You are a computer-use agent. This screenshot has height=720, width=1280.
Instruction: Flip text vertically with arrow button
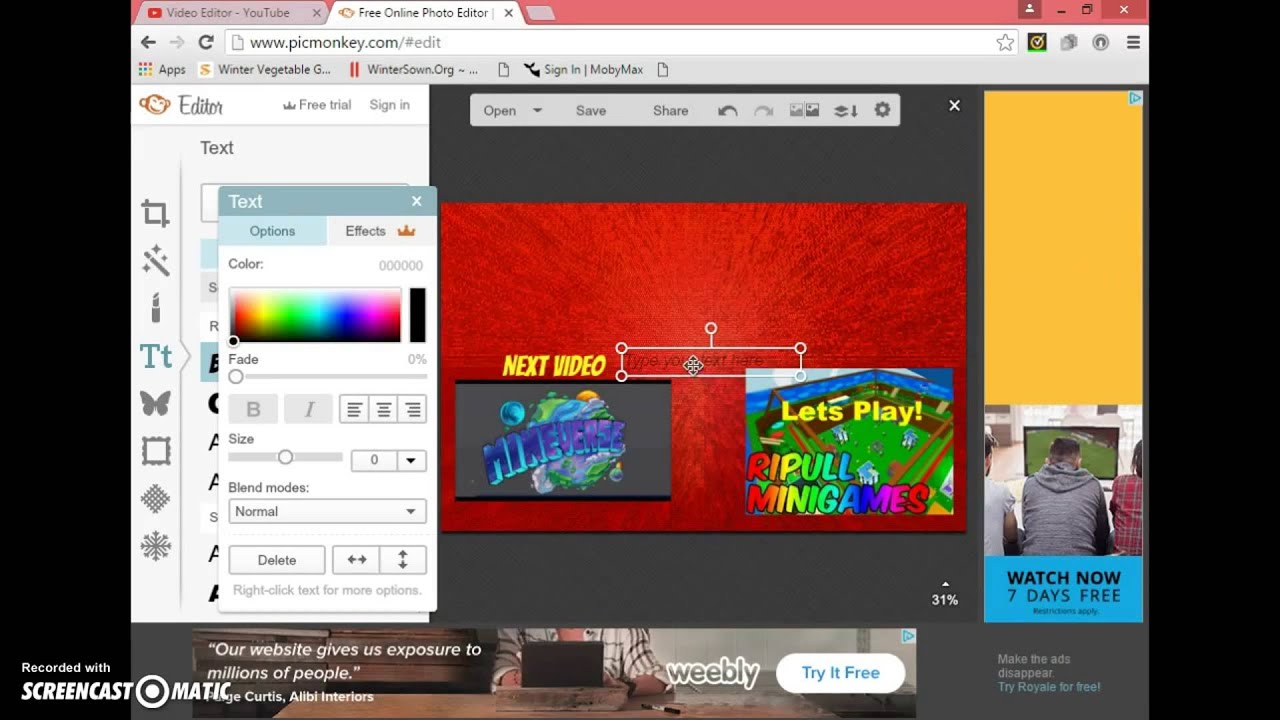coord(403,560)
